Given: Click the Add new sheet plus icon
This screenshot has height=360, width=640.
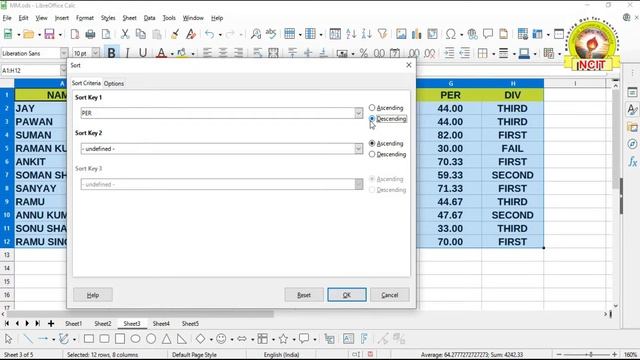Looking at the screenshot, I should pyautogui.click(x=51, y=324).
